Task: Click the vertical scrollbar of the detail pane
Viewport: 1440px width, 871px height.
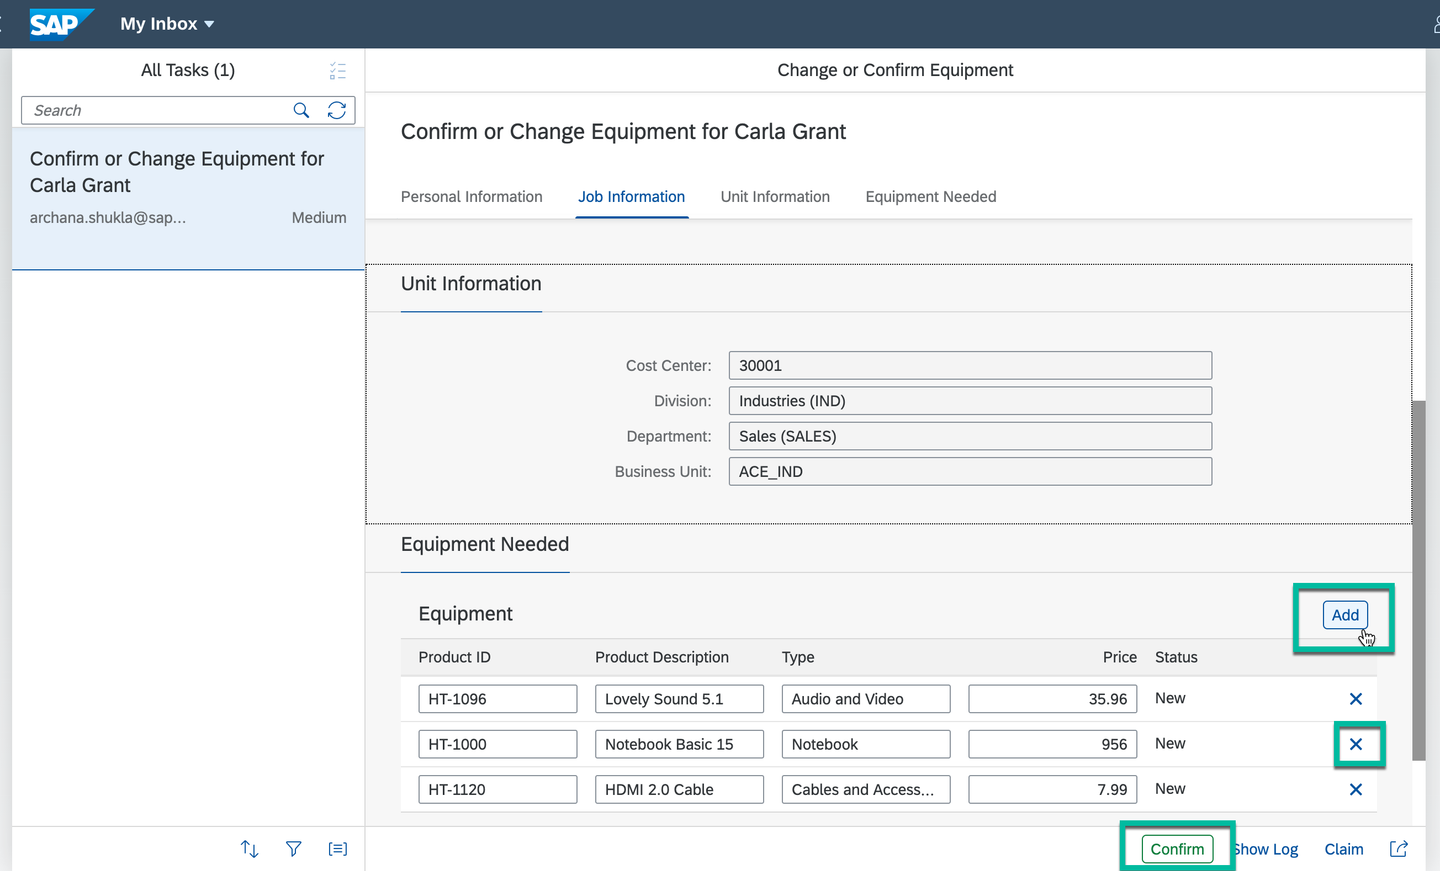Action: pos(1418,580)
